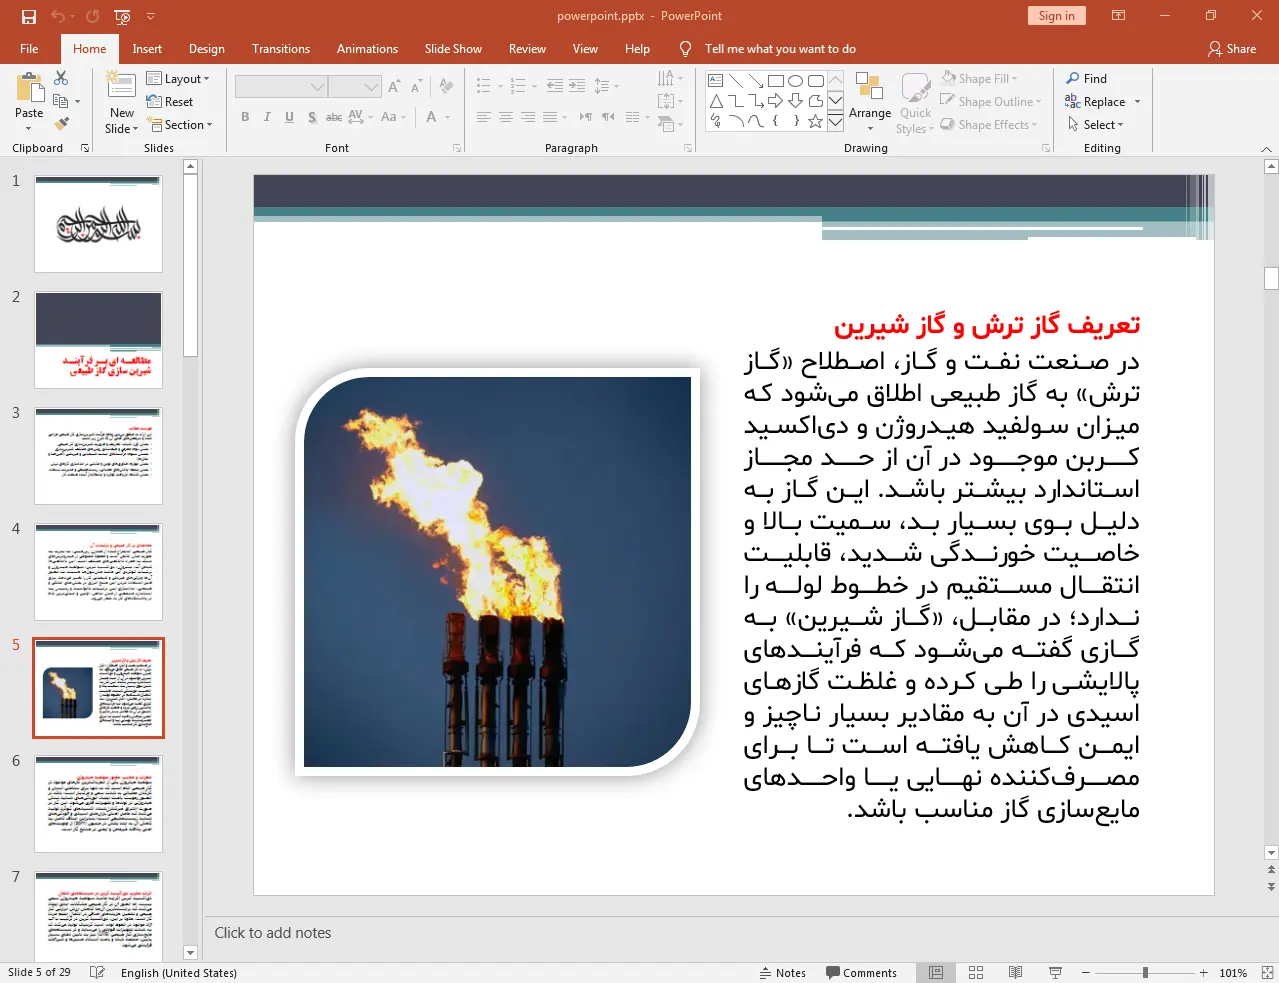Image resolution: width=1279 pixels, height=983 pixels.
Task: Select slide 3 thumbnail
Action: click(x=98, y=456)
